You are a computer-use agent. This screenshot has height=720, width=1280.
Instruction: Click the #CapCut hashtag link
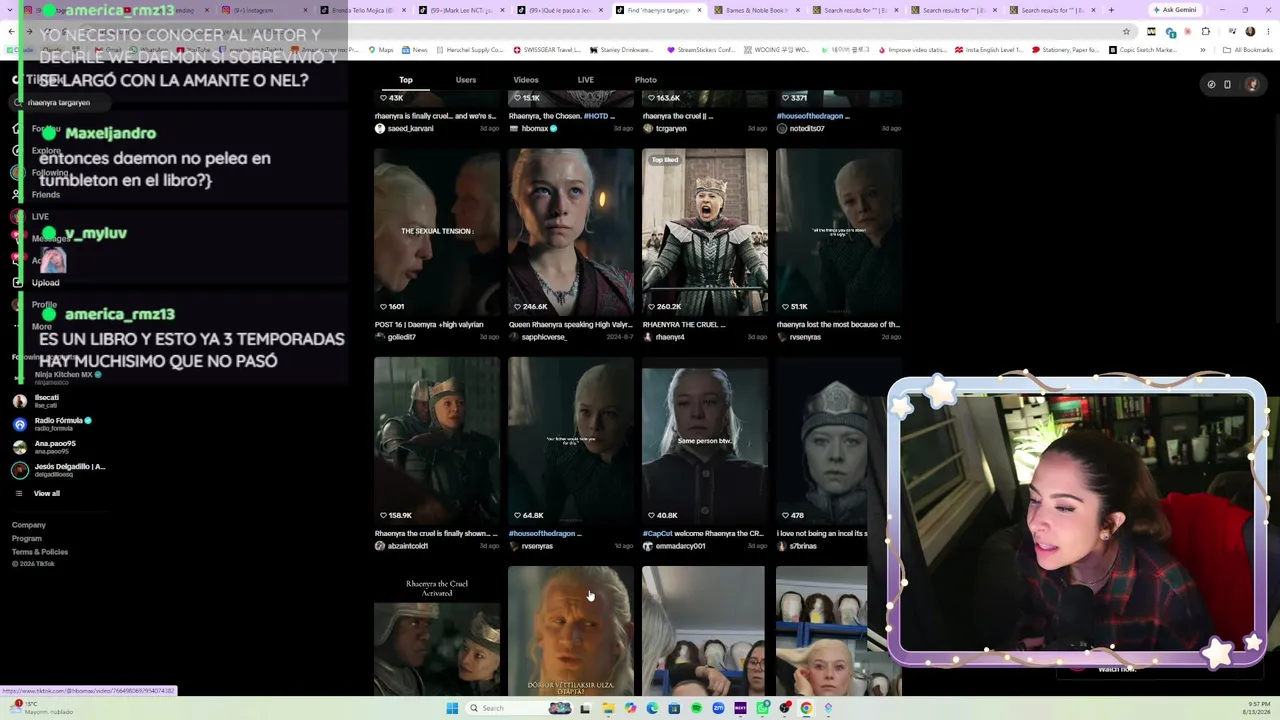[657, 534]
